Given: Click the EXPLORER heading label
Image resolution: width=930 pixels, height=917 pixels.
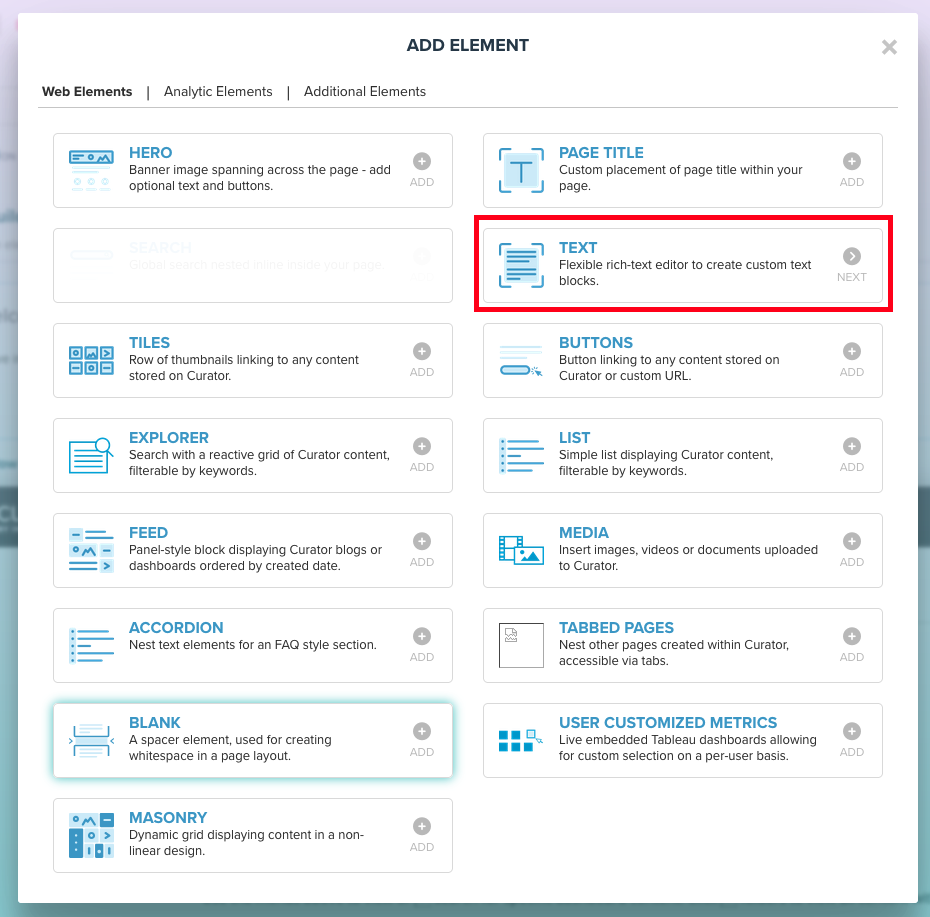Looking at the screenshot, I should (x=168, y=437).
